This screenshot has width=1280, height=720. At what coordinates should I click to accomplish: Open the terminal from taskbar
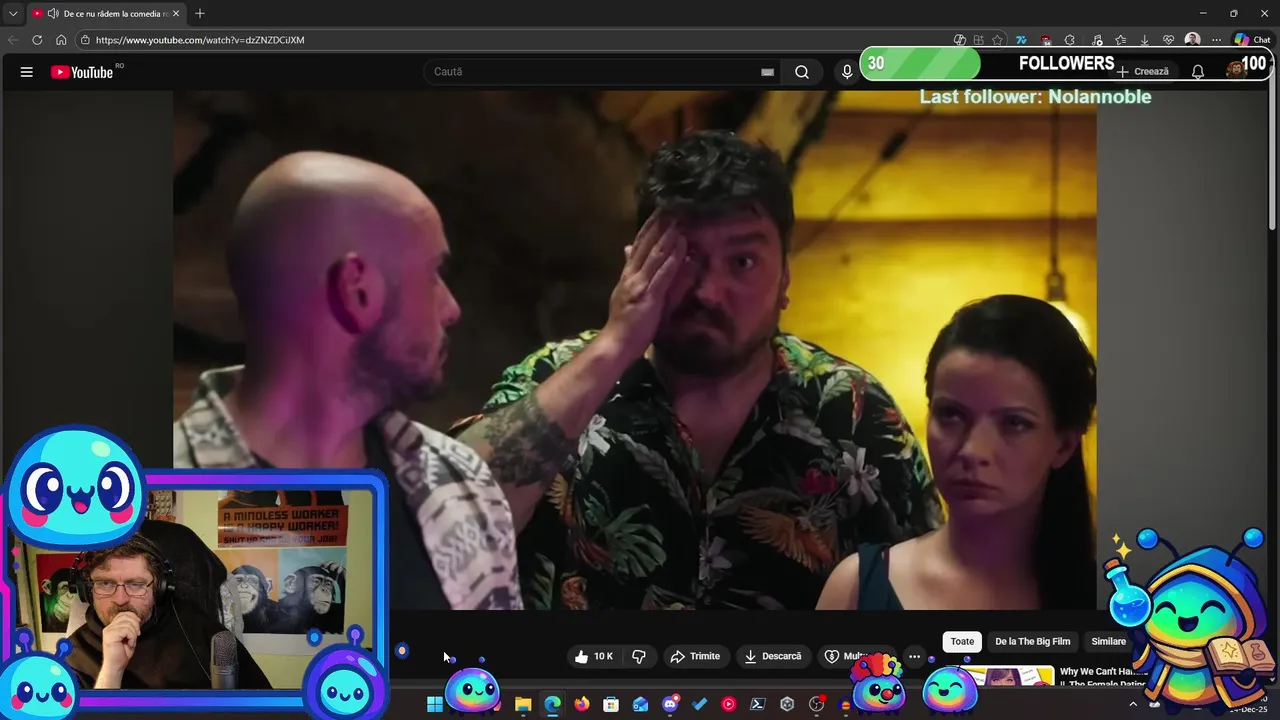(758, 705)
